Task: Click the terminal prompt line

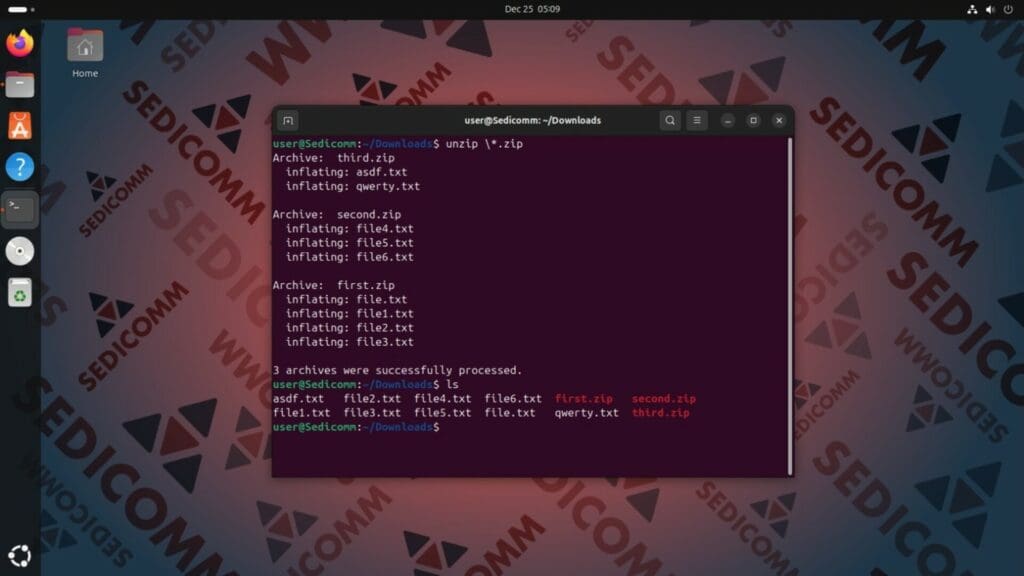Action: (355, 427)
